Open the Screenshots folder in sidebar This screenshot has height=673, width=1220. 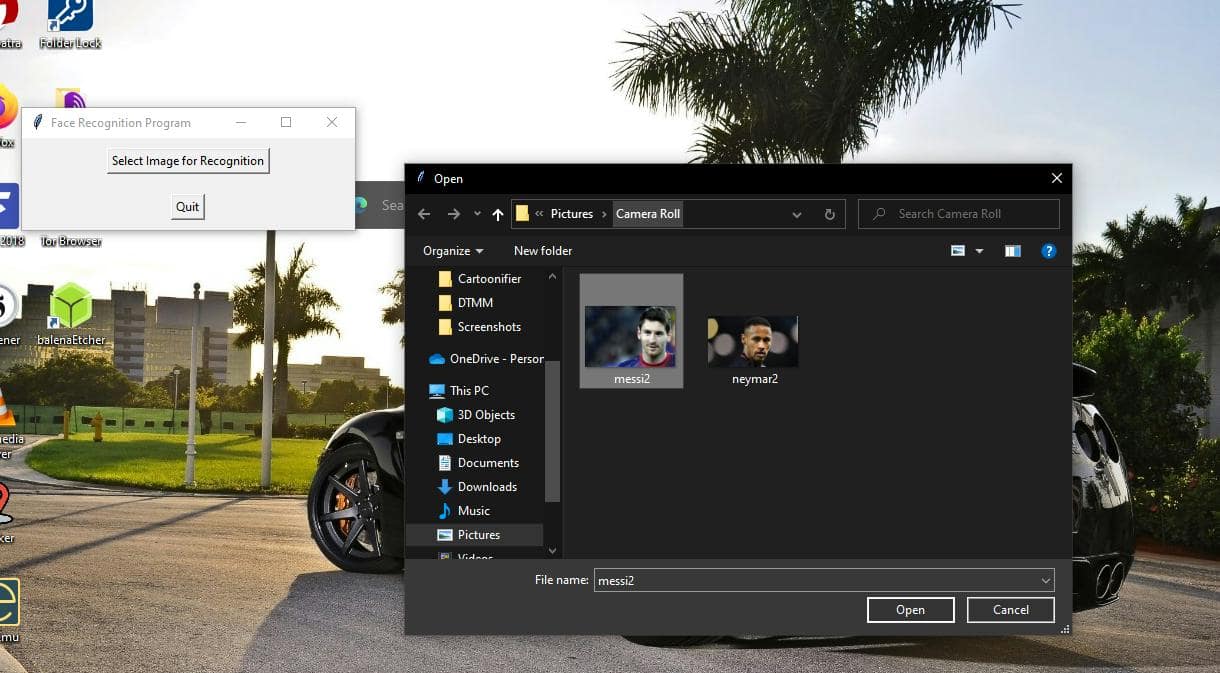479,327
